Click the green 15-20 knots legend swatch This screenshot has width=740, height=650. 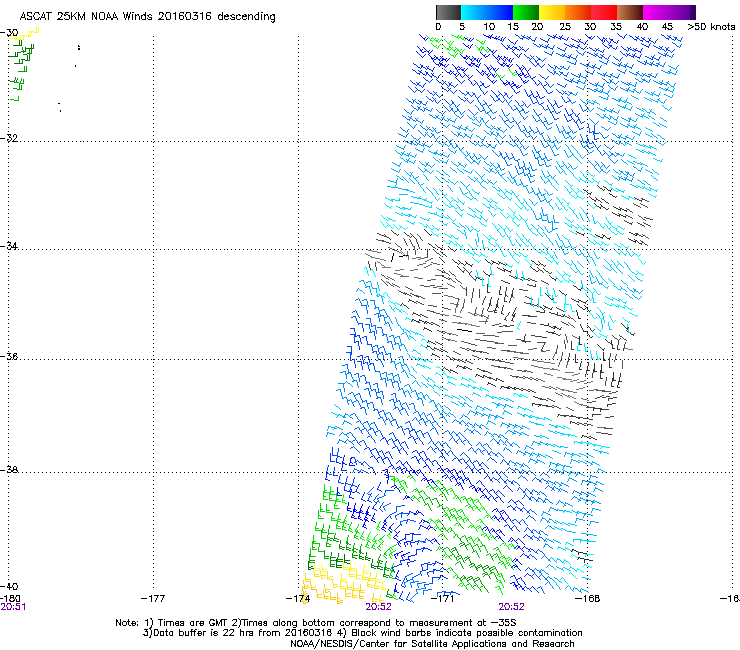[x=526, y=12]
